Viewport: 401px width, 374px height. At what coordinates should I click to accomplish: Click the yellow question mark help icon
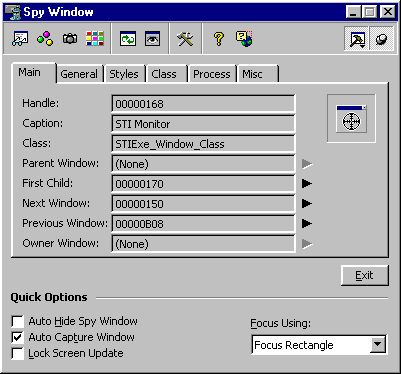click(219, 39)
